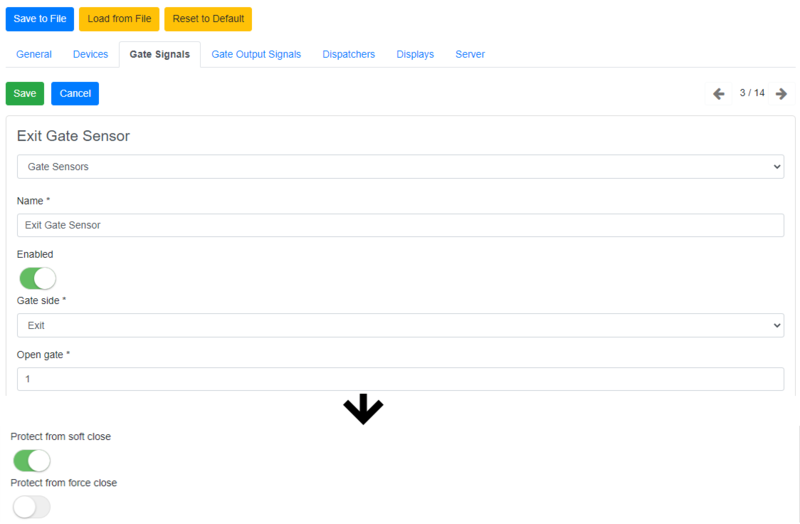Screen dimensions: 800x524
Task: Go to the next gate signal arrow
Action: [781, 94]
